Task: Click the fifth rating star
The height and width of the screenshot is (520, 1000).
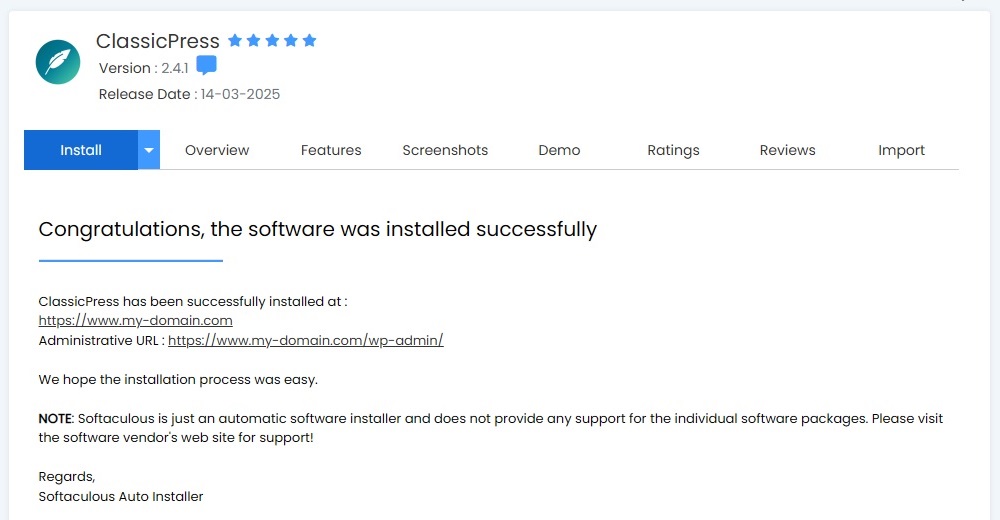Action: [x=309, y=41]
